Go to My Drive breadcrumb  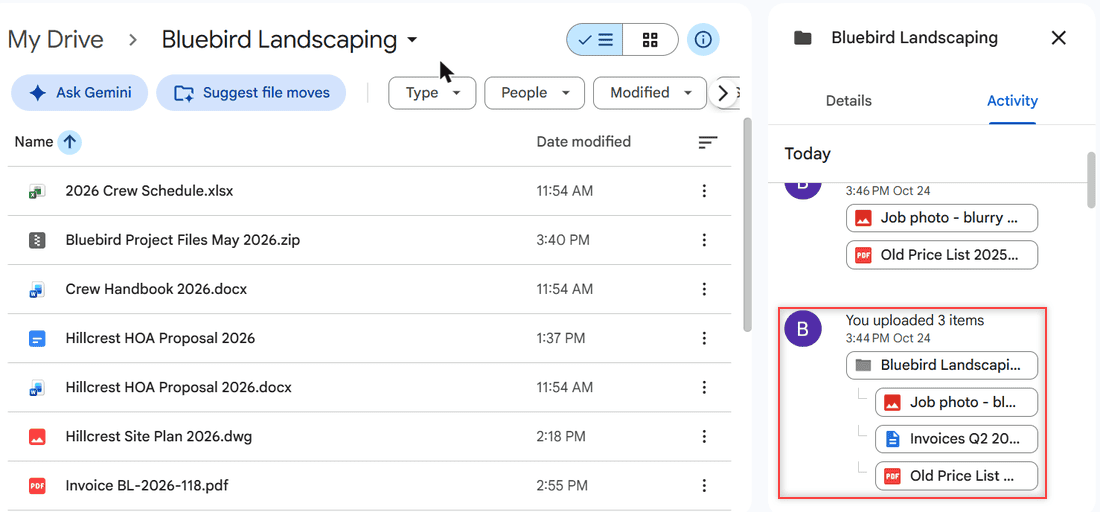point(55,39)
